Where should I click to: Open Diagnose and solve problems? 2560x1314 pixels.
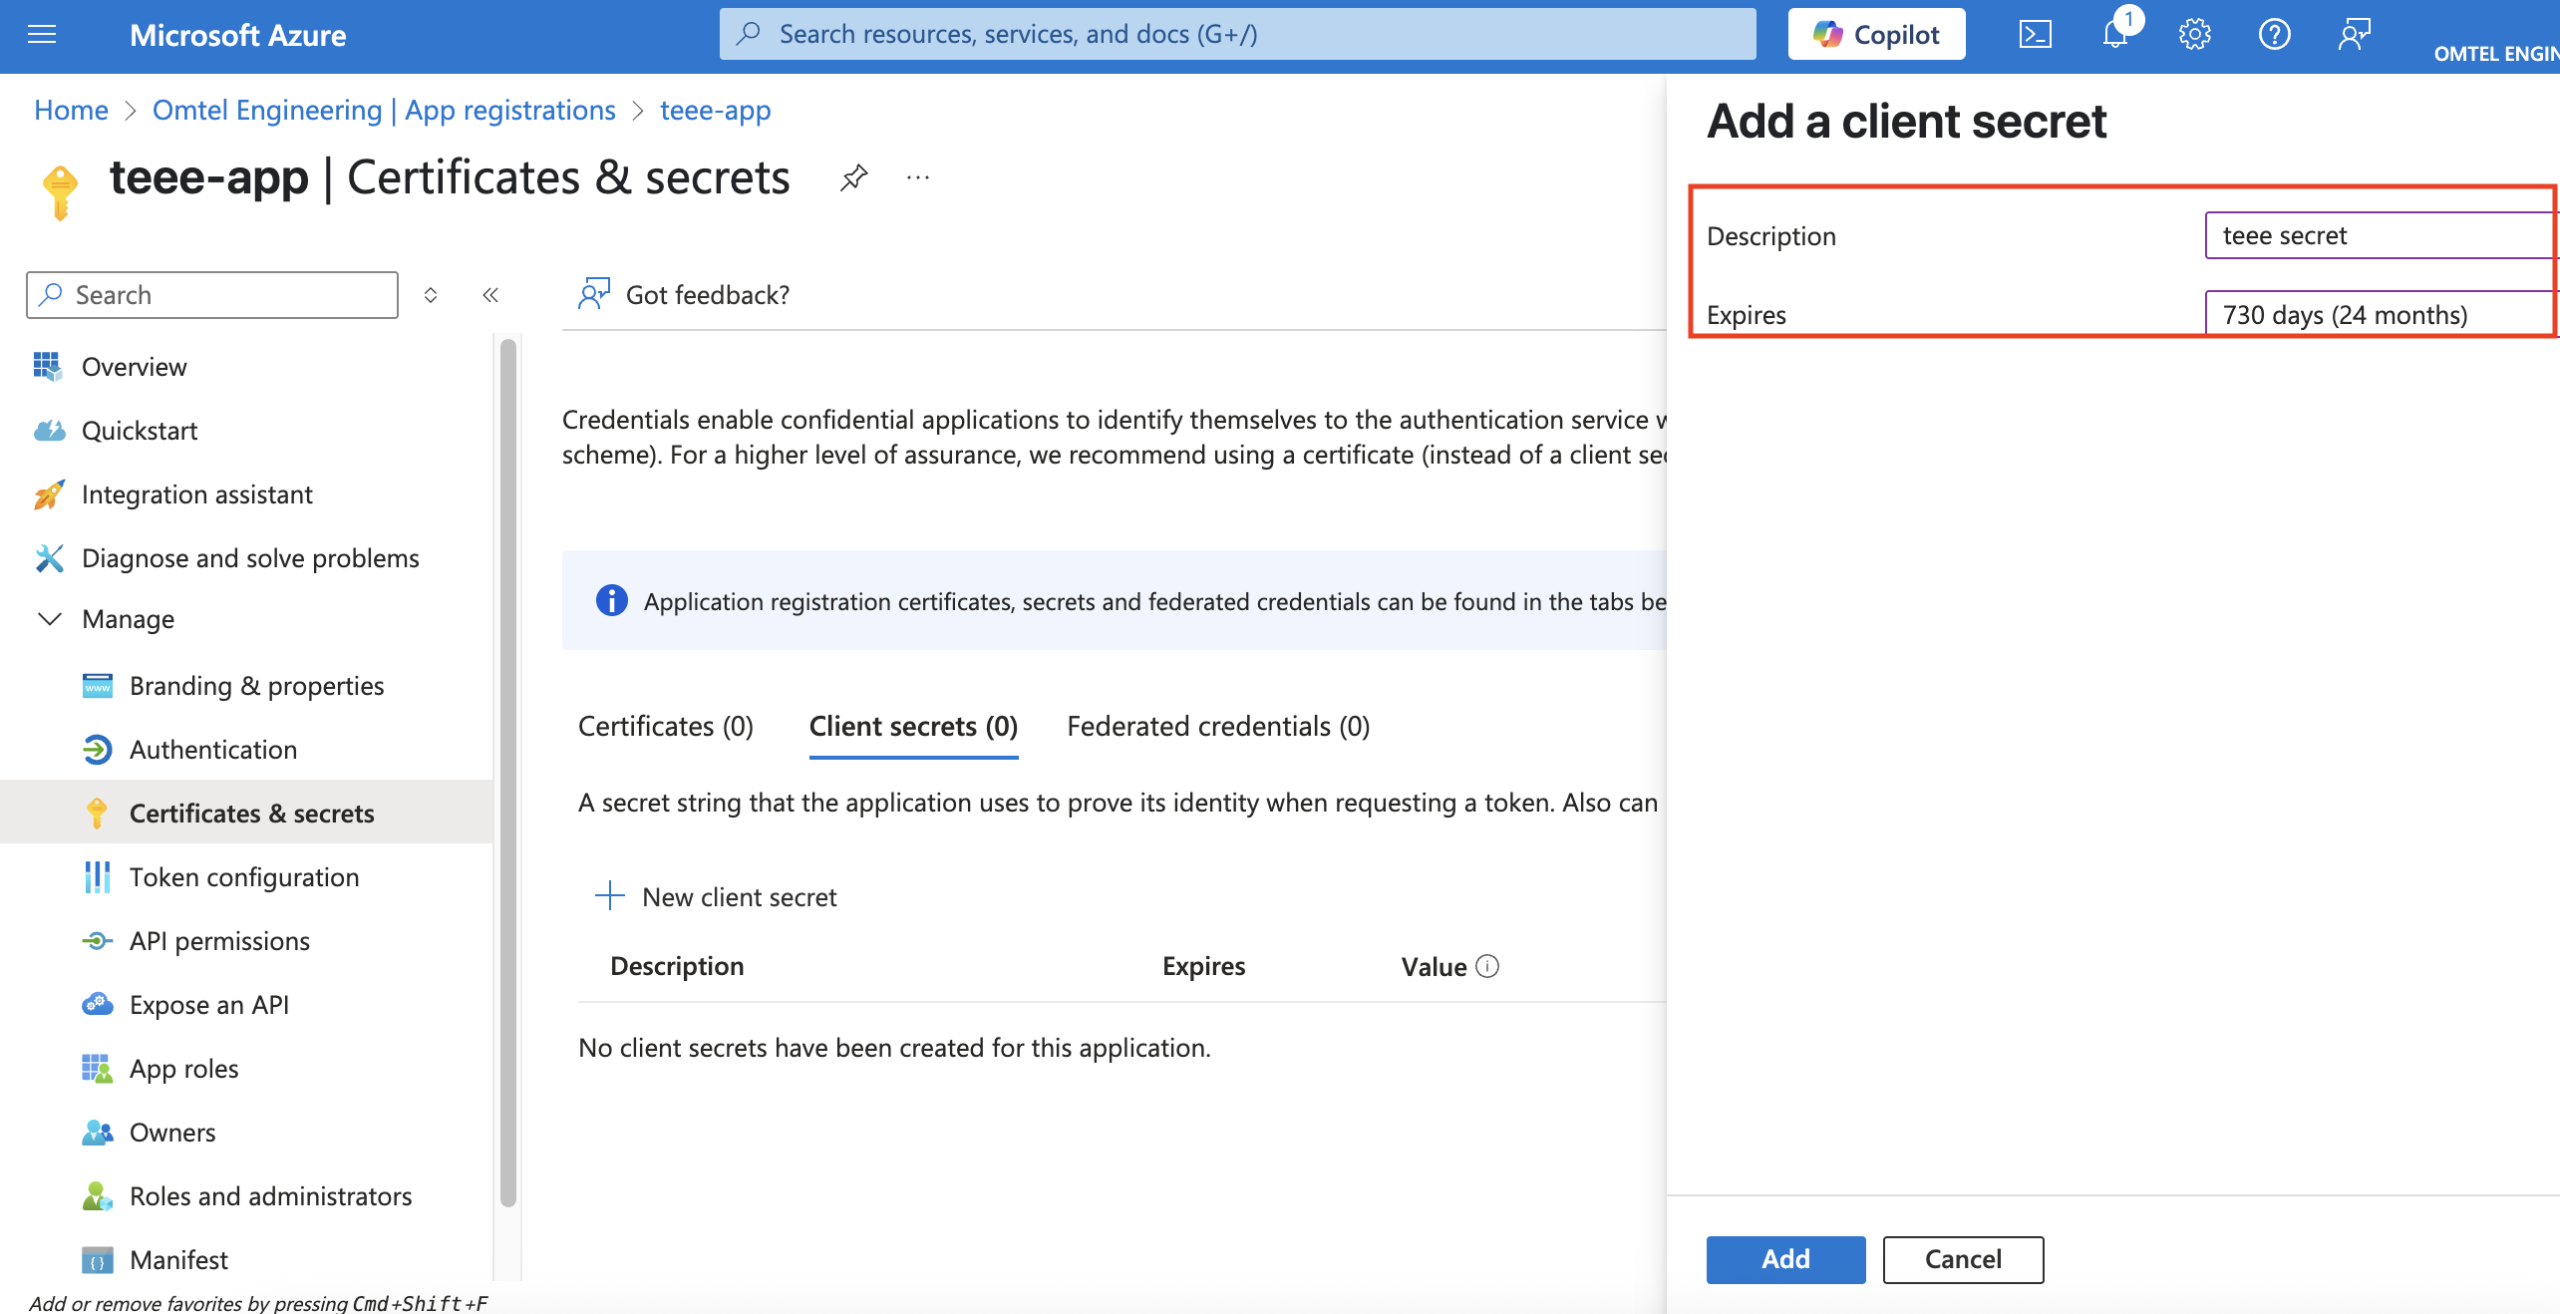tap(250, 558)
